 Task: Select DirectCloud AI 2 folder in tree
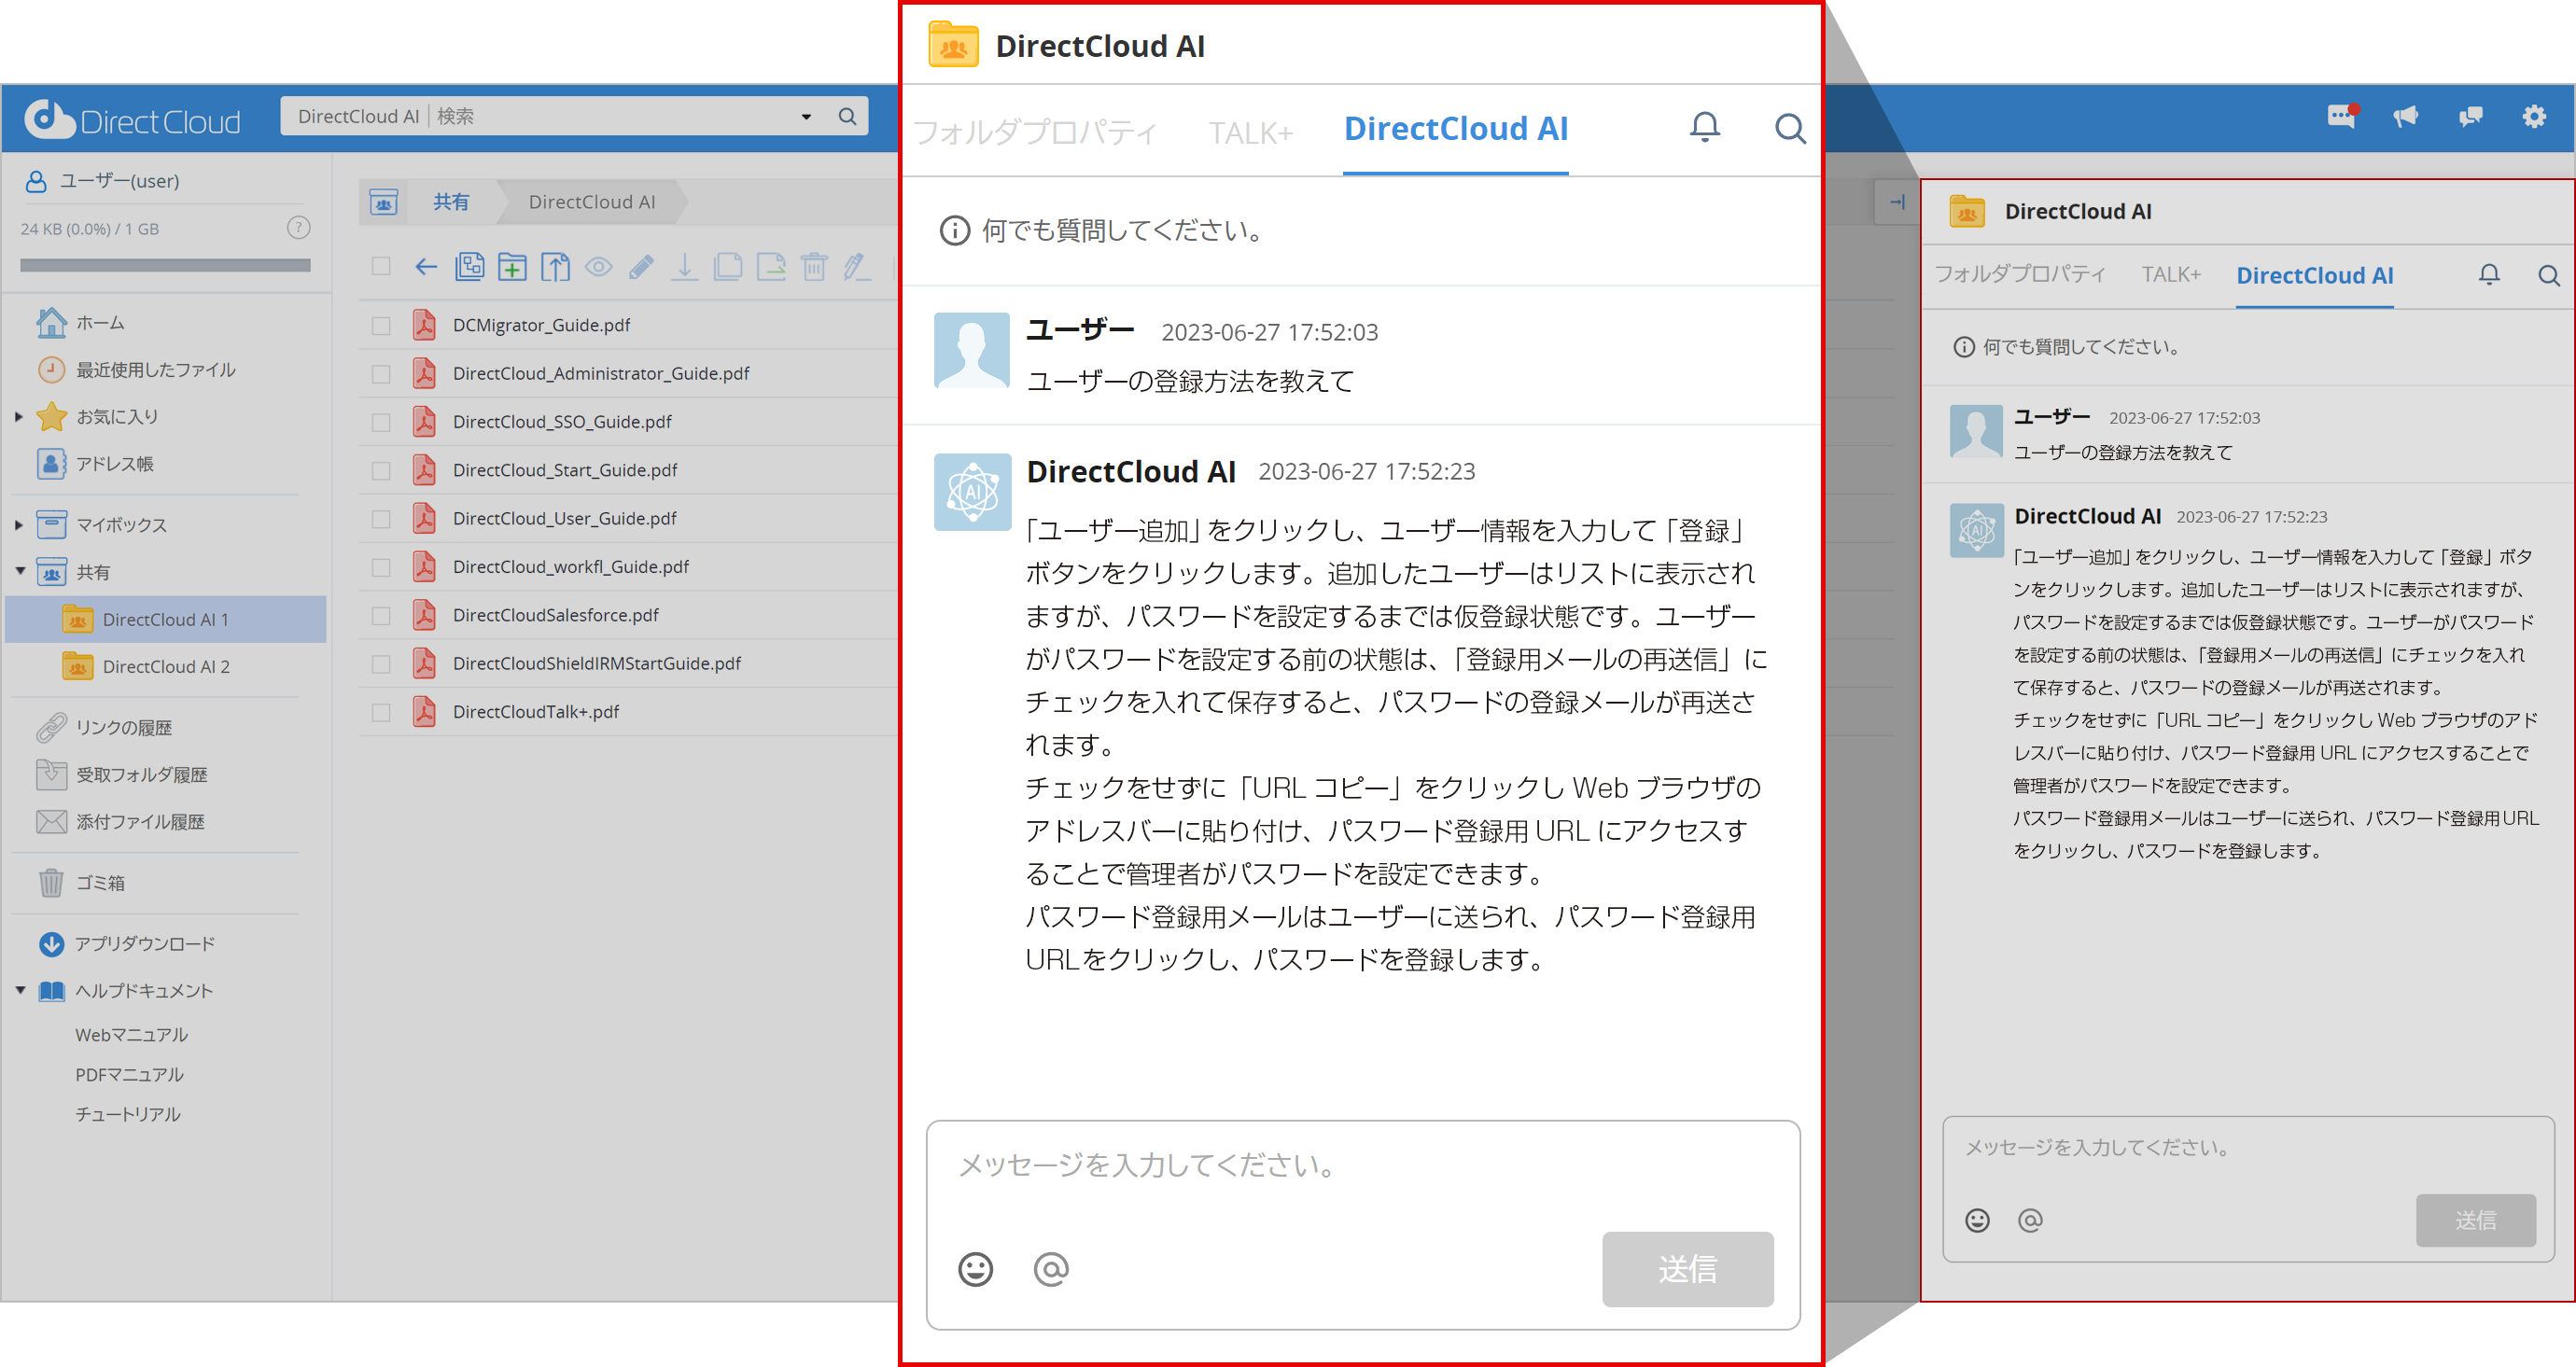(x=166, y=667)
